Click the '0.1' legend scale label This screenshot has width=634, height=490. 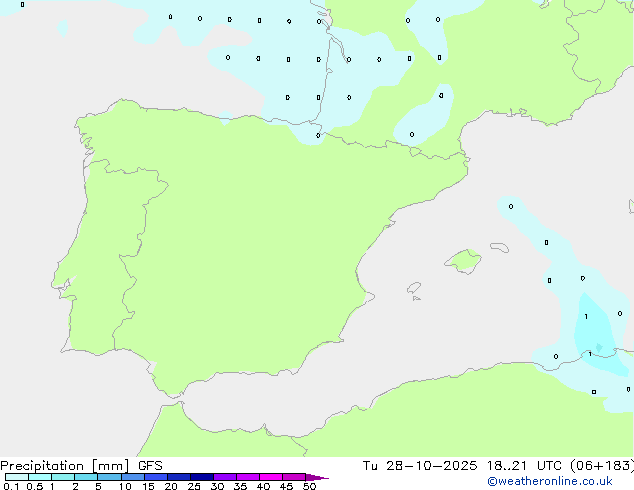[x=11, y=486]
